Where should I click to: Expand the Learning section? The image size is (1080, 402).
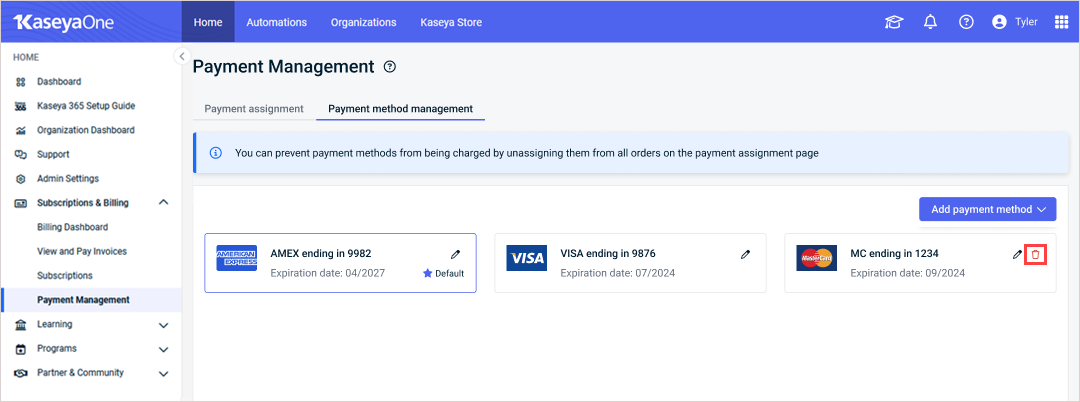163,324
